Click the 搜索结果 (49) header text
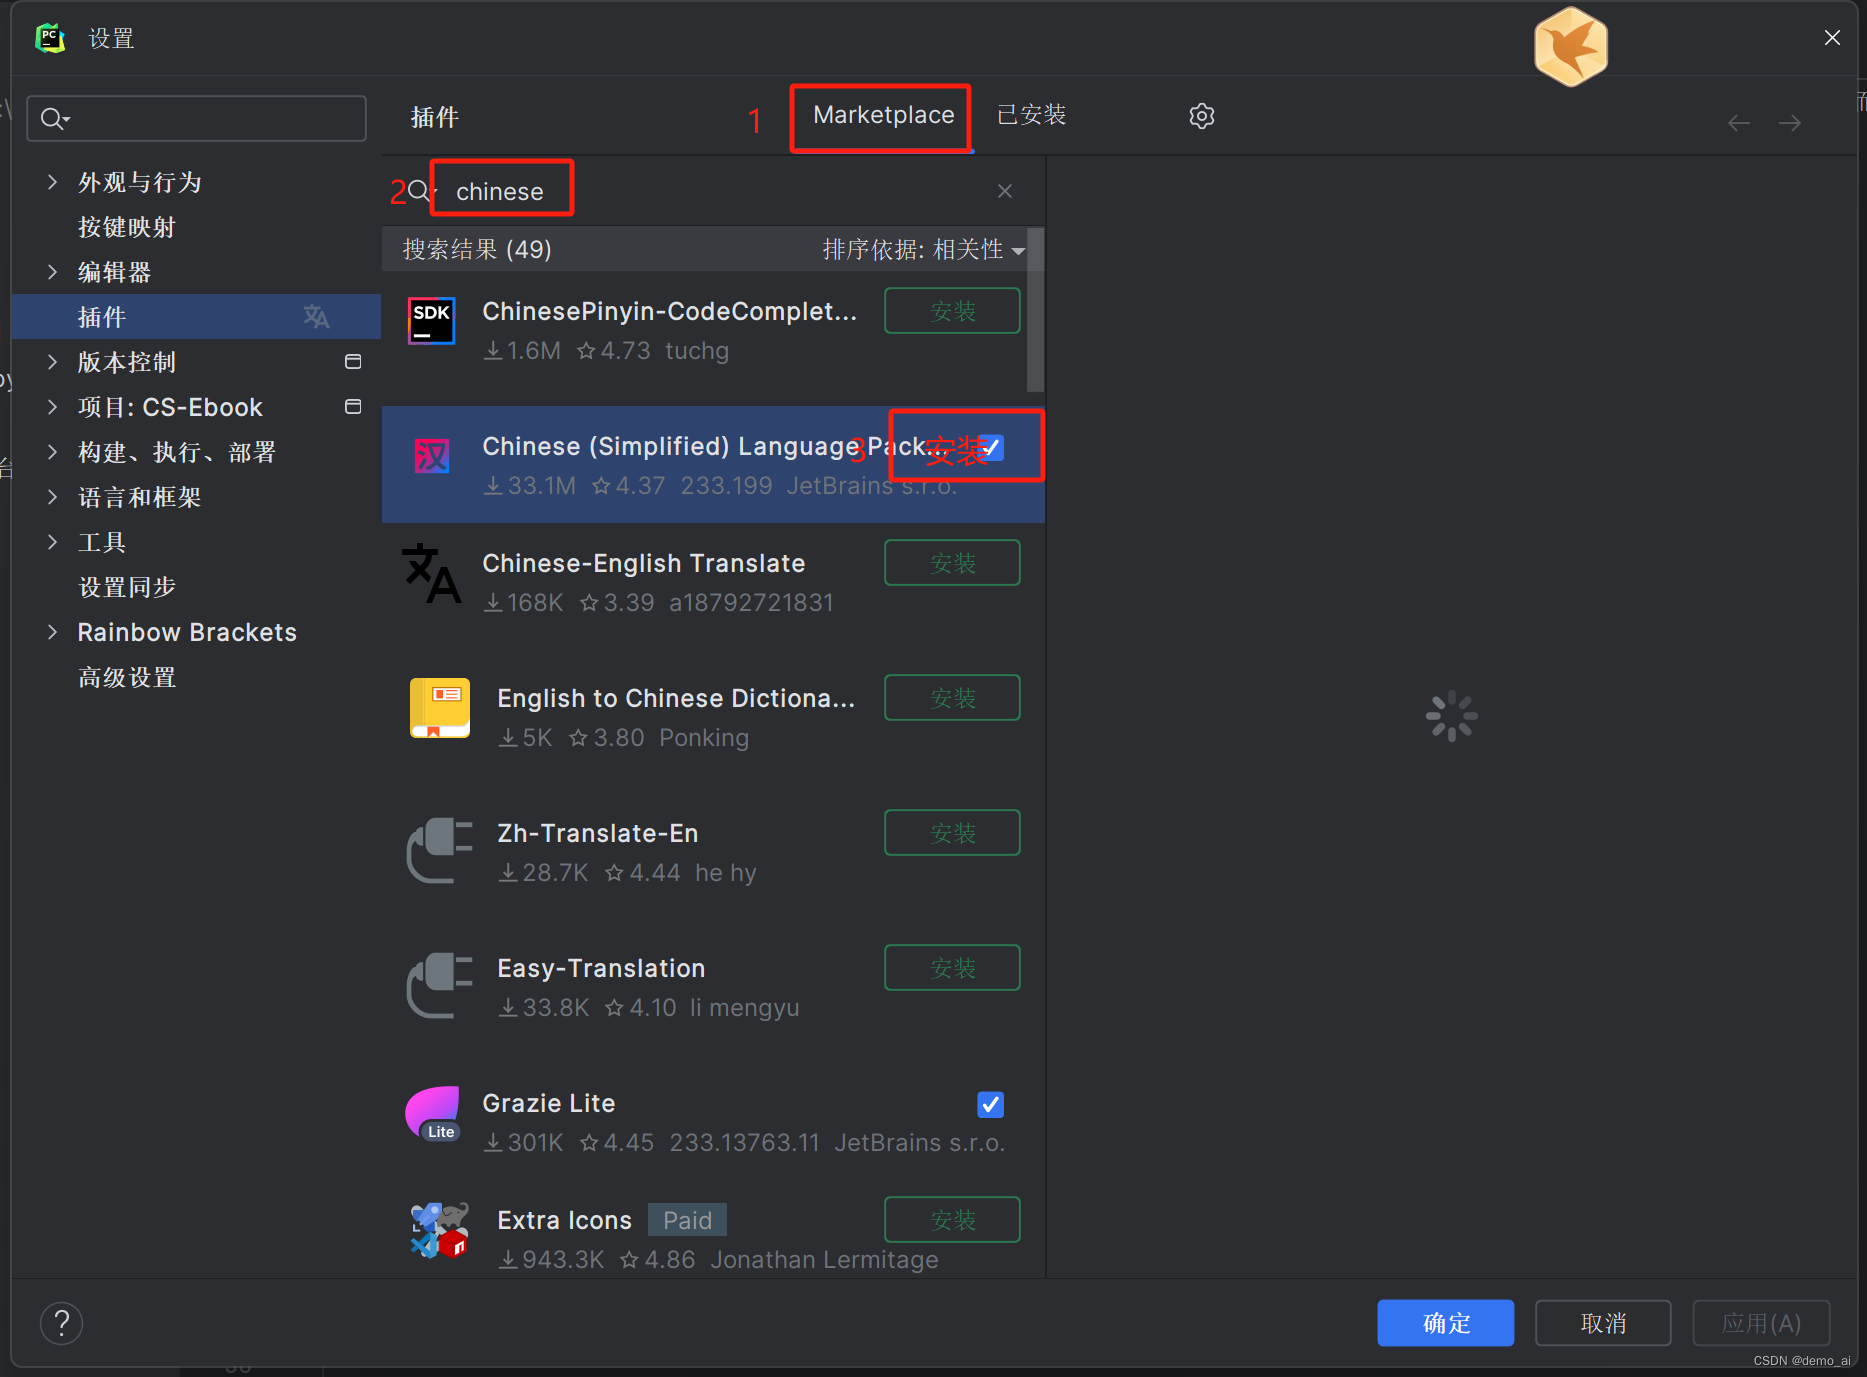 (x=477, y=250)
